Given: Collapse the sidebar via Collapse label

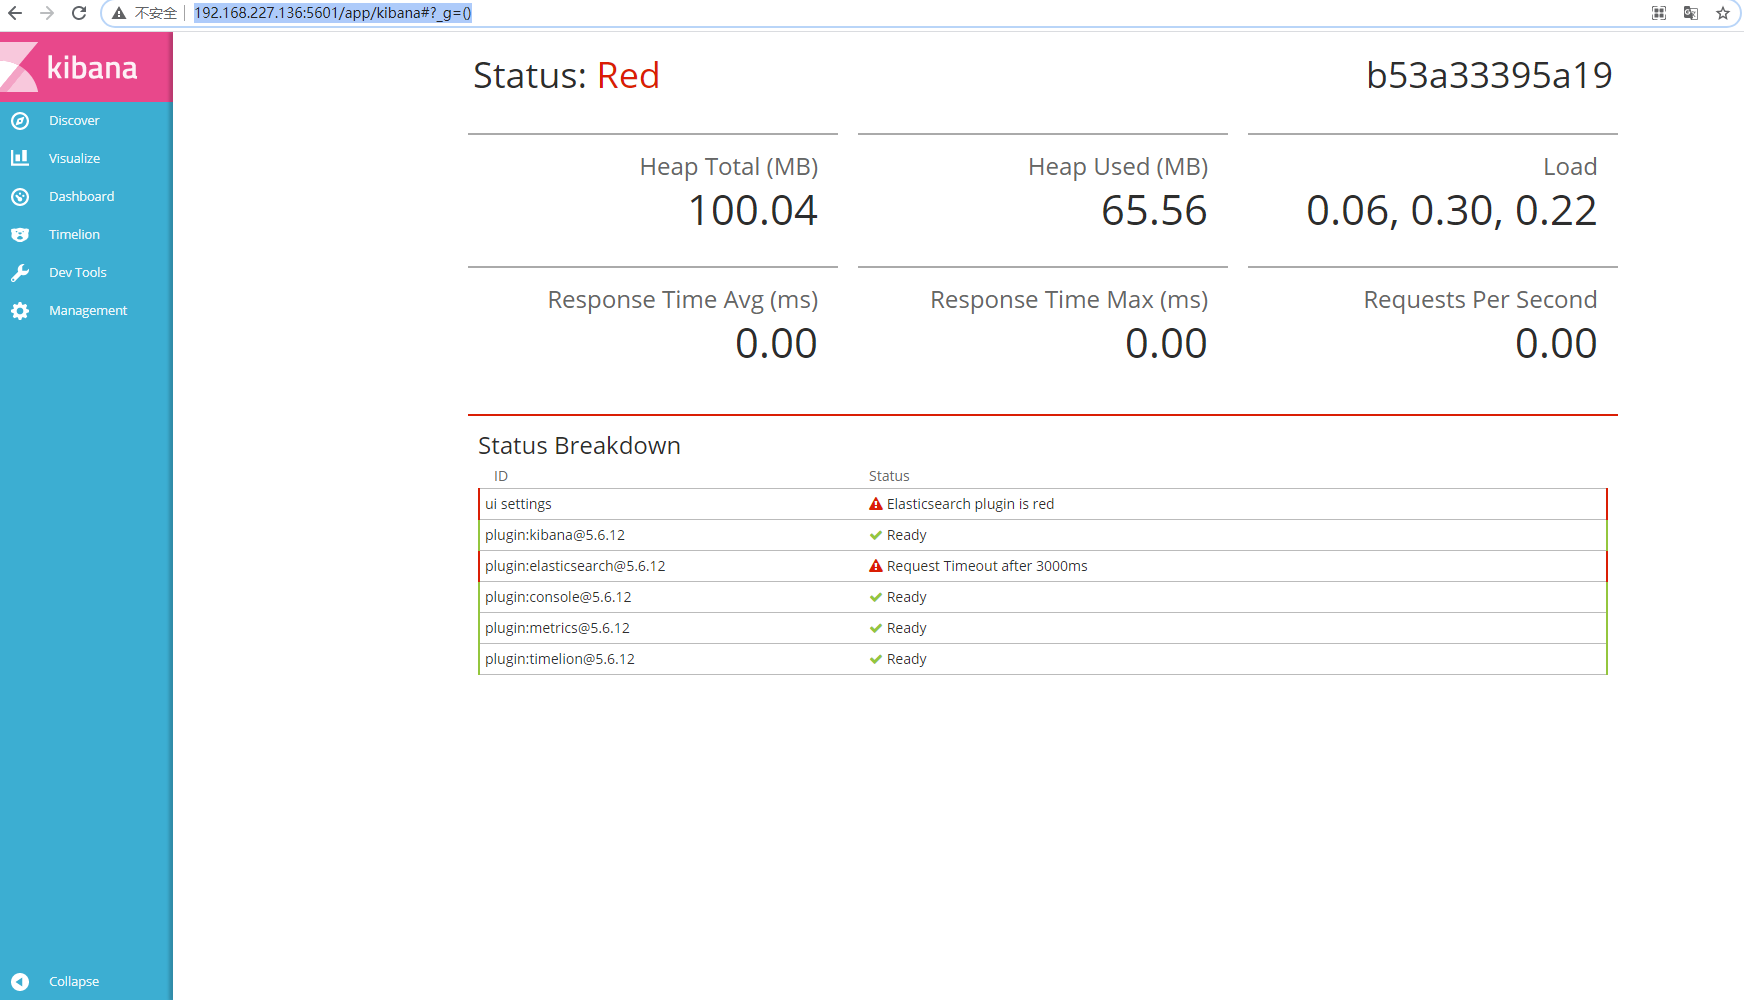Looking at the screenshot, I should 74,982.
